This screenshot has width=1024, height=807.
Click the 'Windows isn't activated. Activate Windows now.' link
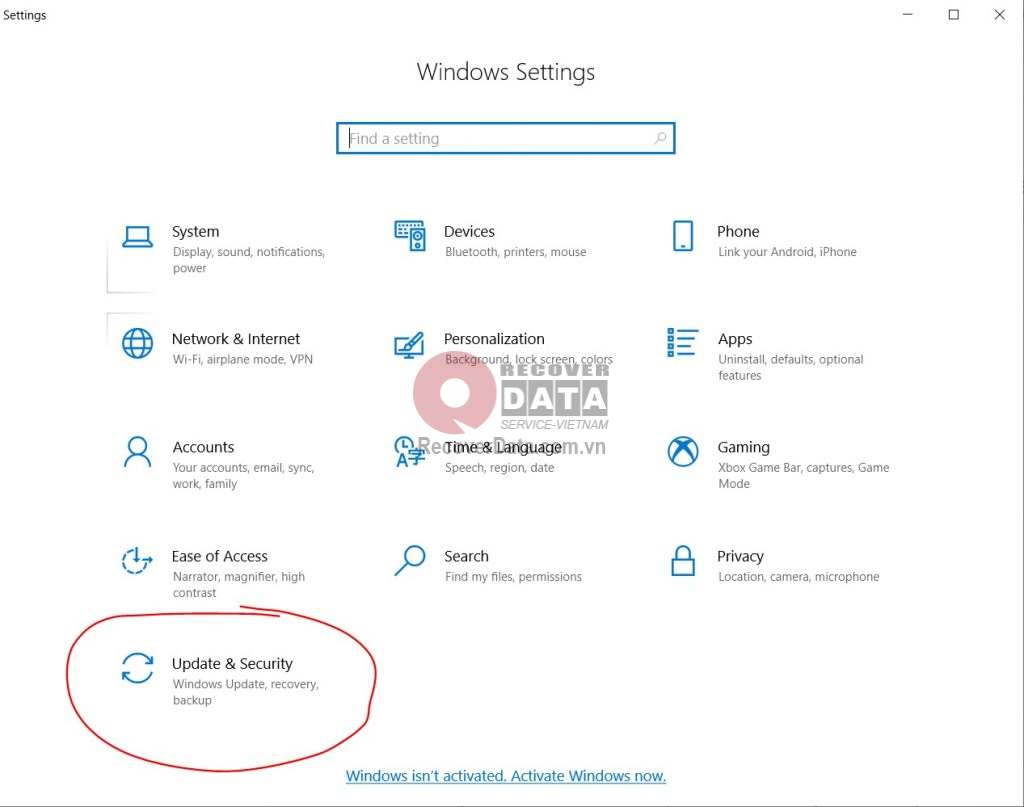click(505, 776)
